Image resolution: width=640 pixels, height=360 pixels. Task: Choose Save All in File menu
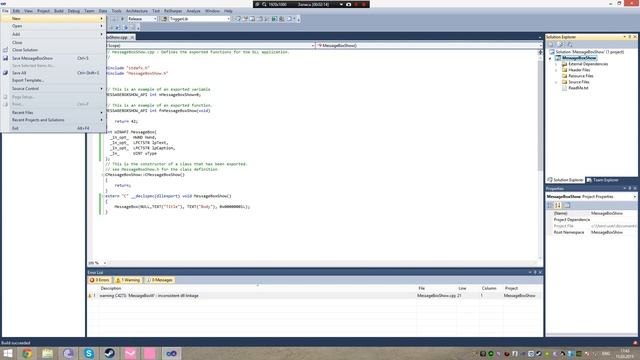coord(54,73)
